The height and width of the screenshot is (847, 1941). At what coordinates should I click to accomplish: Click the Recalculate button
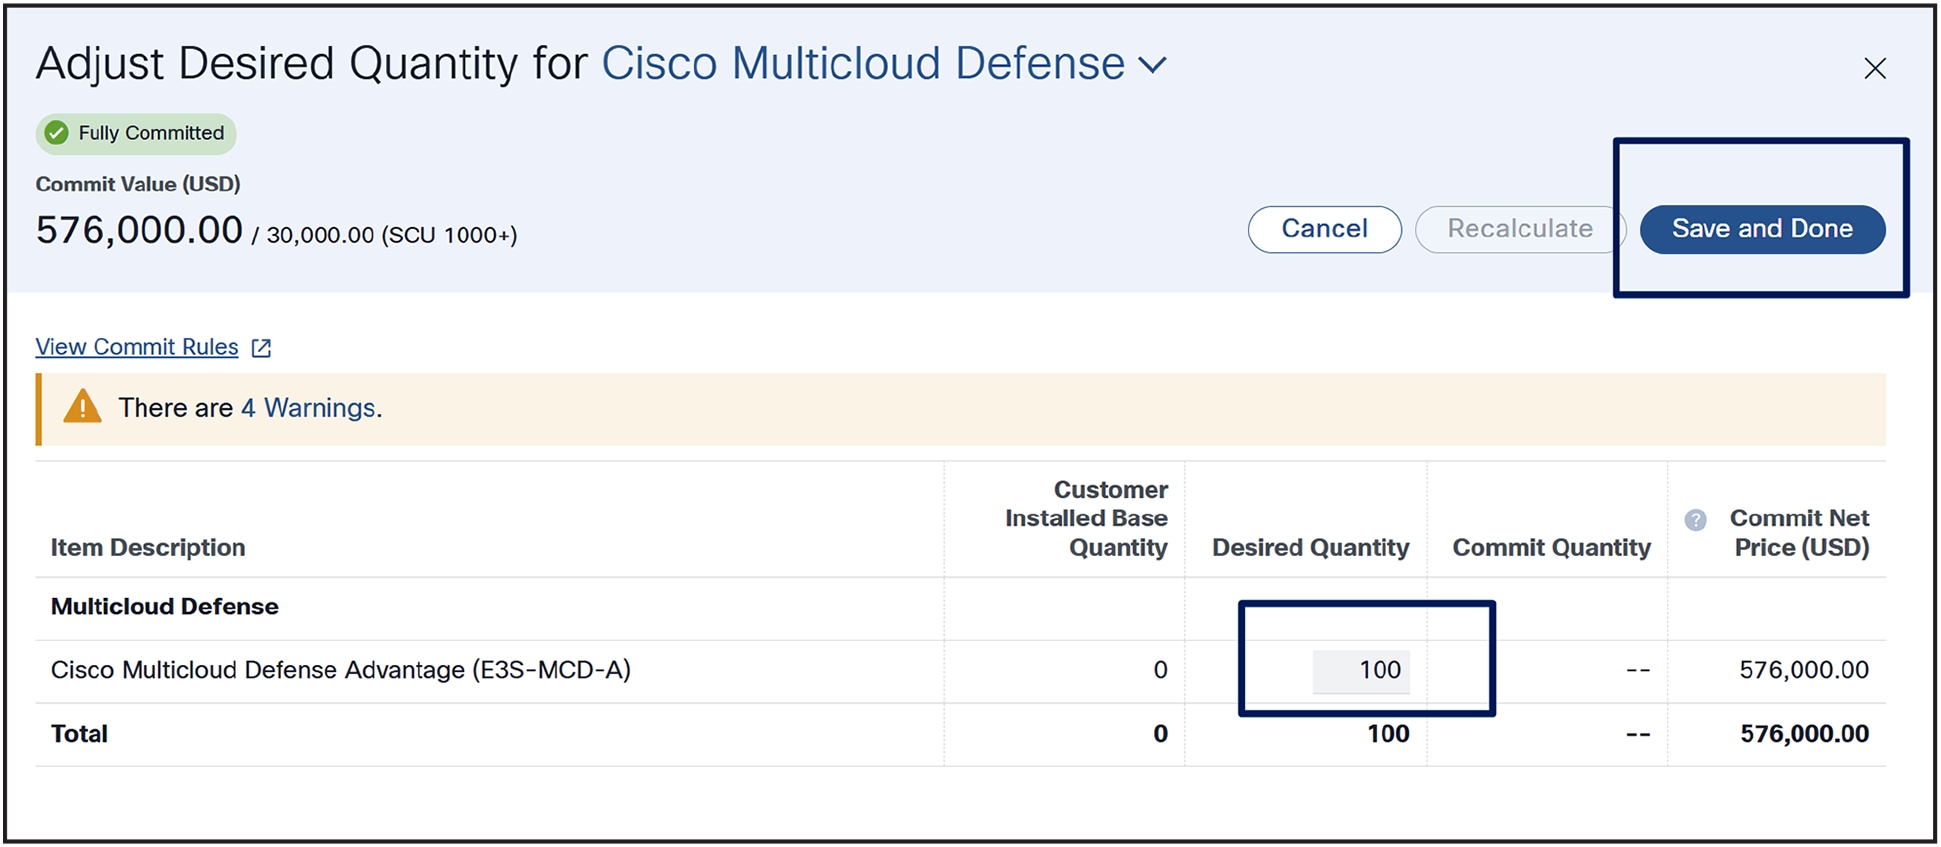1520,229
